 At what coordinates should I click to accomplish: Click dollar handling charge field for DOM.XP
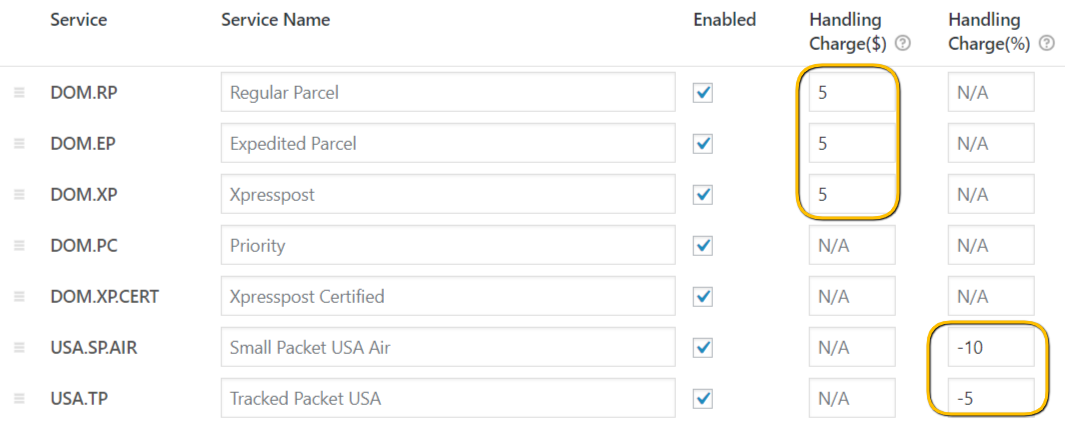point(852,194)
